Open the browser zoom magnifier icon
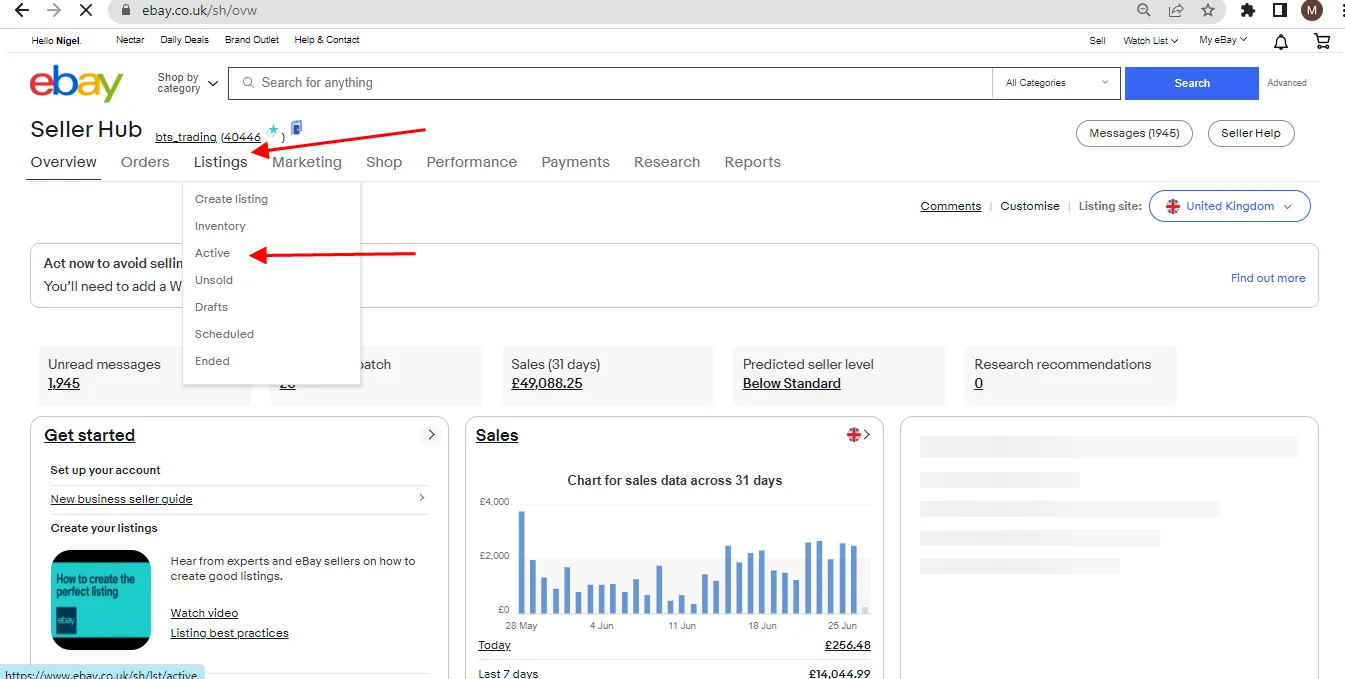Image resolution: width=1345 pixels, height=679 pixels. coord(1144,10)
